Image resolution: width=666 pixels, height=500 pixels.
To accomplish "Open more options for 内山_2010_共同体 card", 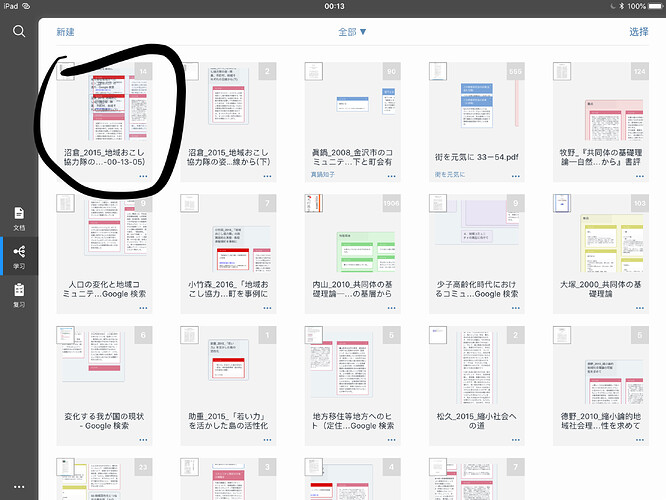I will (391, 308).
